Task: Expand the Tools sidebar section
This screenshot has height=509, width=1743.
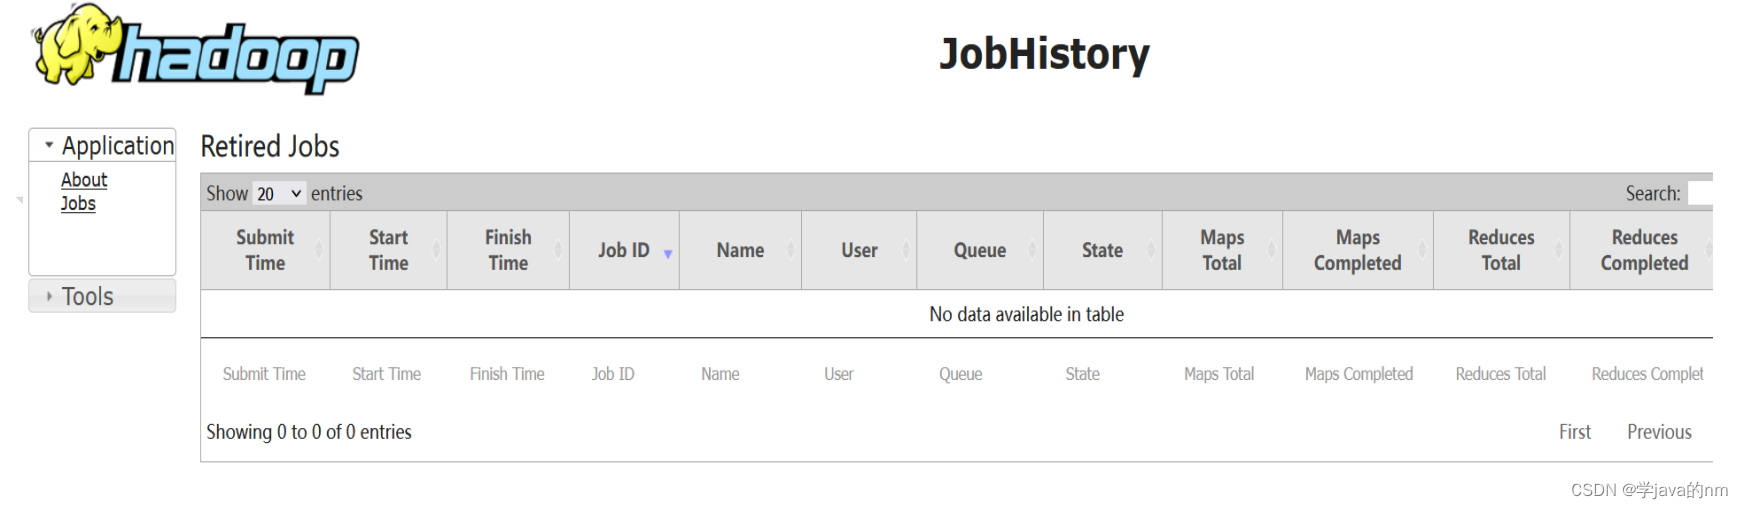Action: point(103,296)
